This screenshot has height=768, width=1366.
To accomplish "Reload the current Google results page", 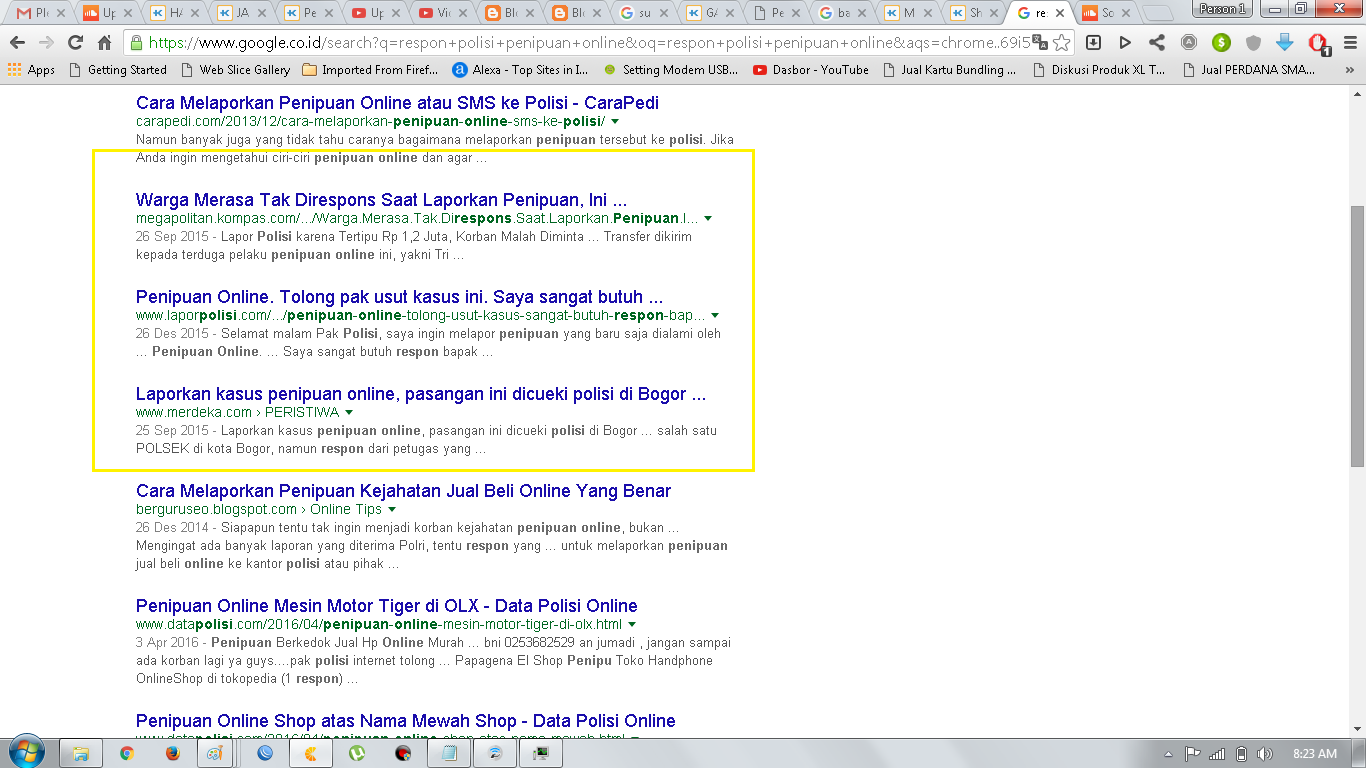I will [x=75, y=43].
